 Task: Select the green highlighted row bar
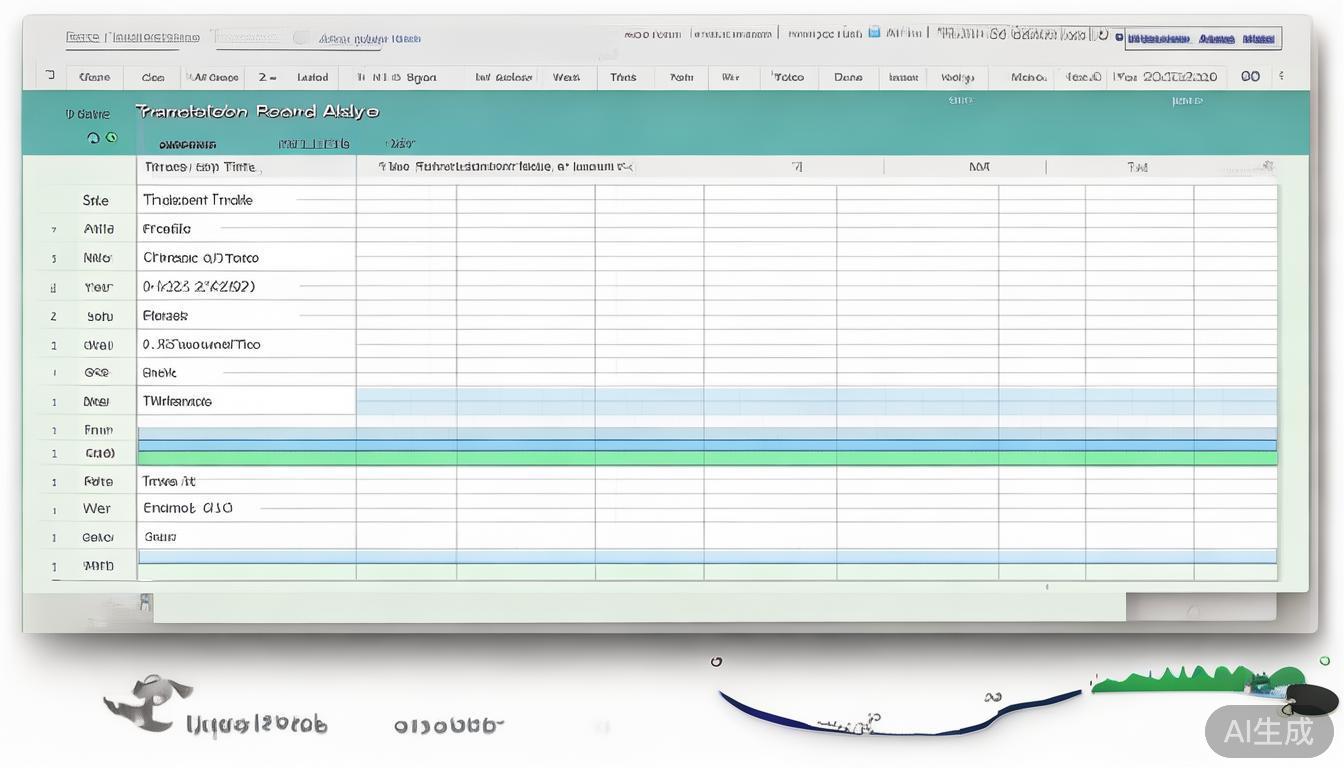point(707,458)
